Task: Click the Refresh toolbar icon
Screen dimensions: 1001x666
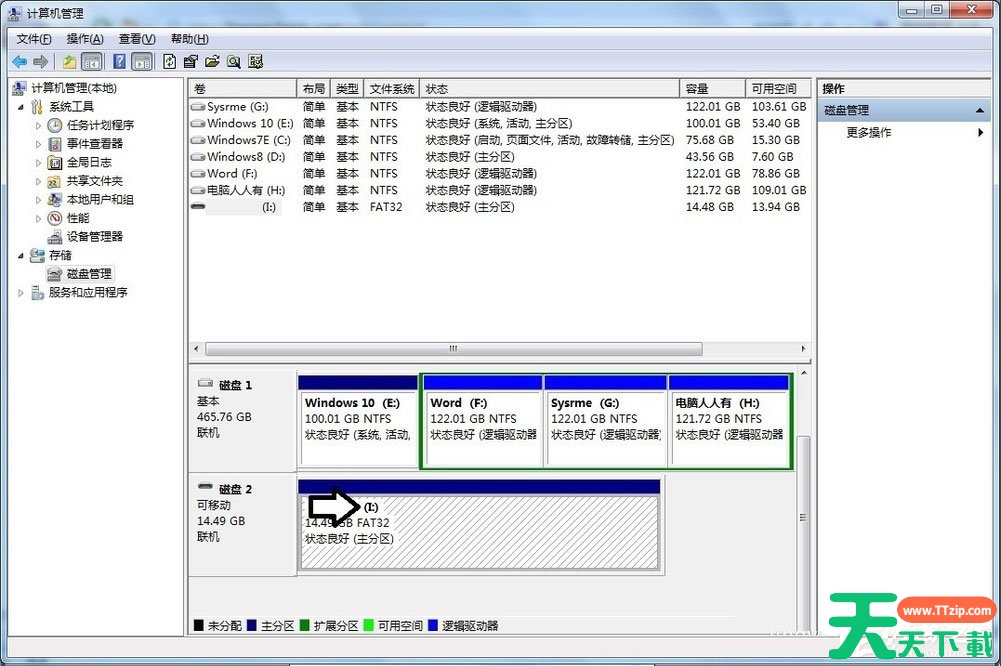Action: click(x=169, y=62)
